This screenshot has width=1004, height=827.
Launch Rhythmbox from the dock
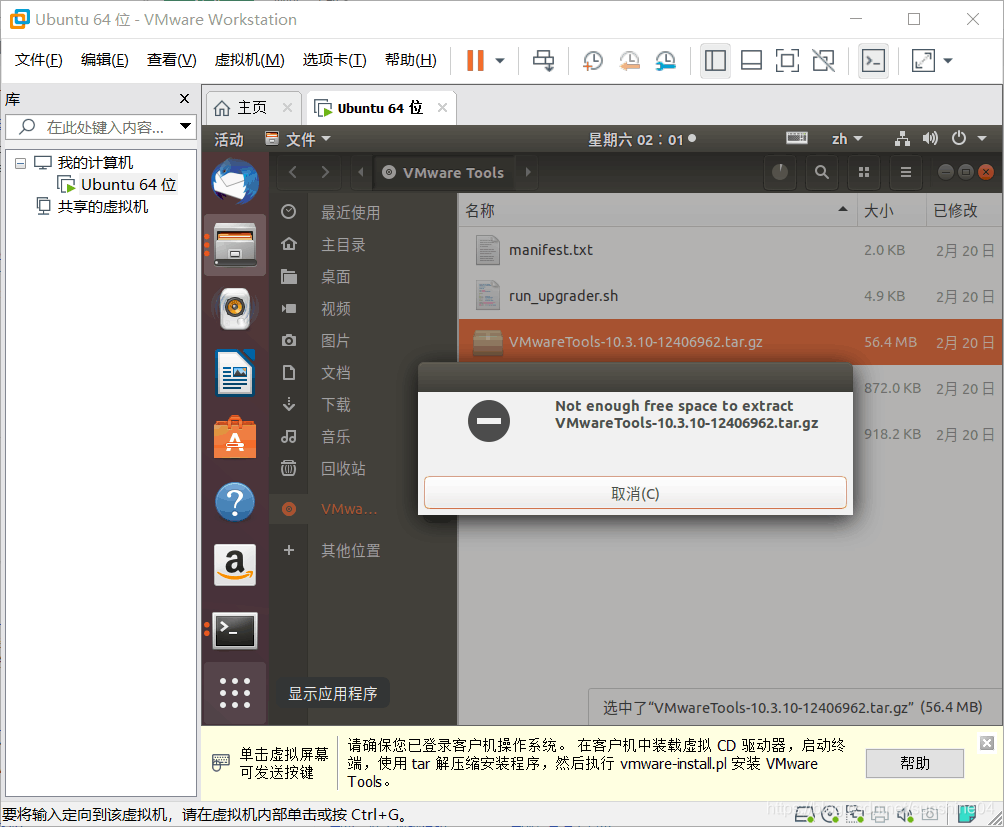pos(235,309)
